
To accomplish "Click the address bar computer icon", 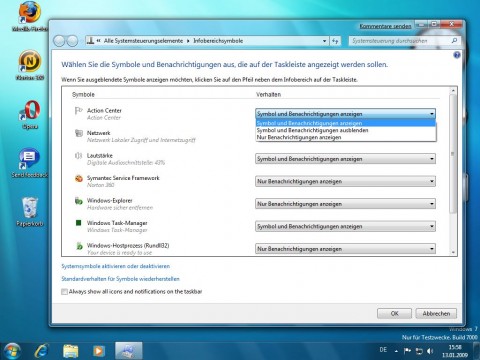I will (x=90, y=41).
